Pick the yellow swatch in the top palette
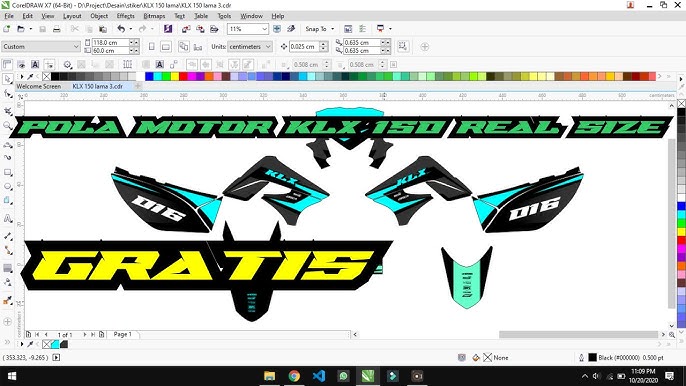The width and height of the screenshot is (686, 386). (x=175, y=76)
